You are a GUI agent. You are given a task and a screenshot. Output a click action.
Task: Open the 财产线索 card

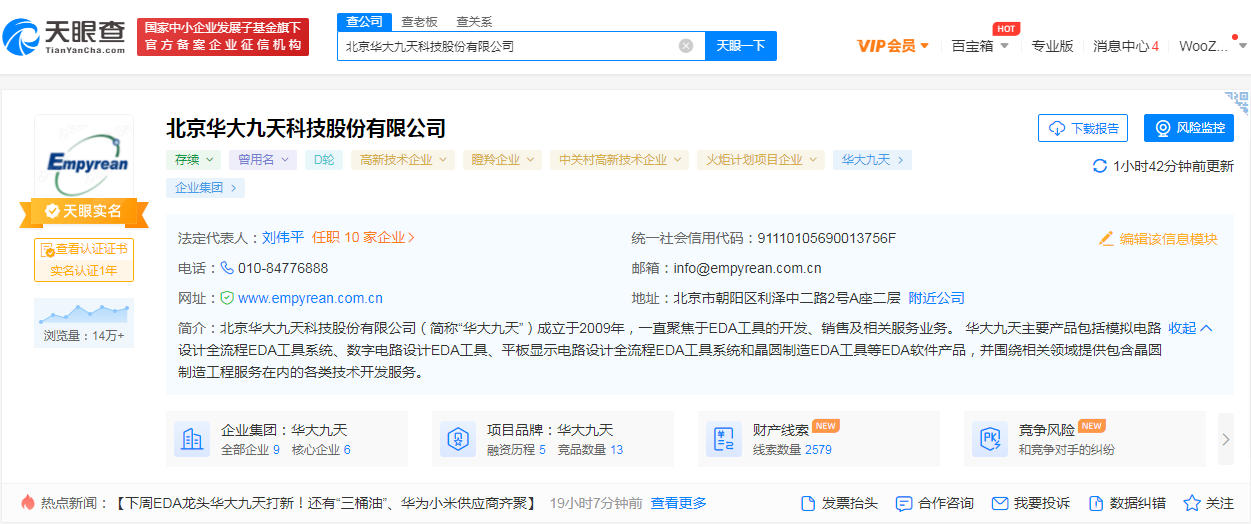click(819, 439)
